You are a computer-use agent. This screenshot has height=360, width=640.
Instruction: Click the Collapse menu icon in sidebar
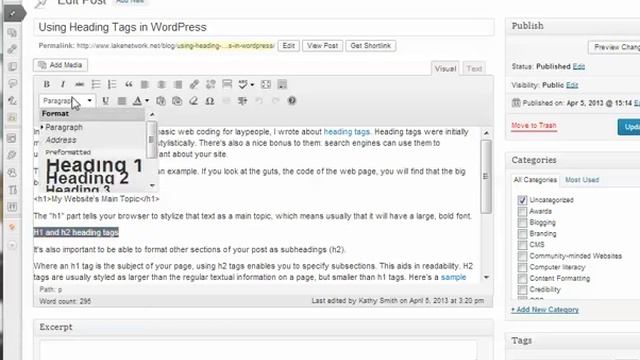coord(12,245)
